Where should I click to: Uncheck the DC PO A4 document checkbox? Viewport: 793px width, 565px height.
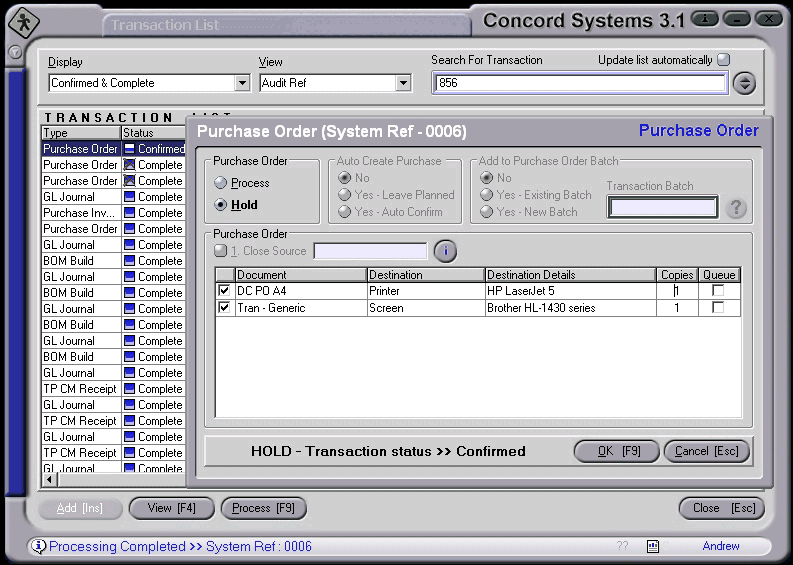click(224, 291)
